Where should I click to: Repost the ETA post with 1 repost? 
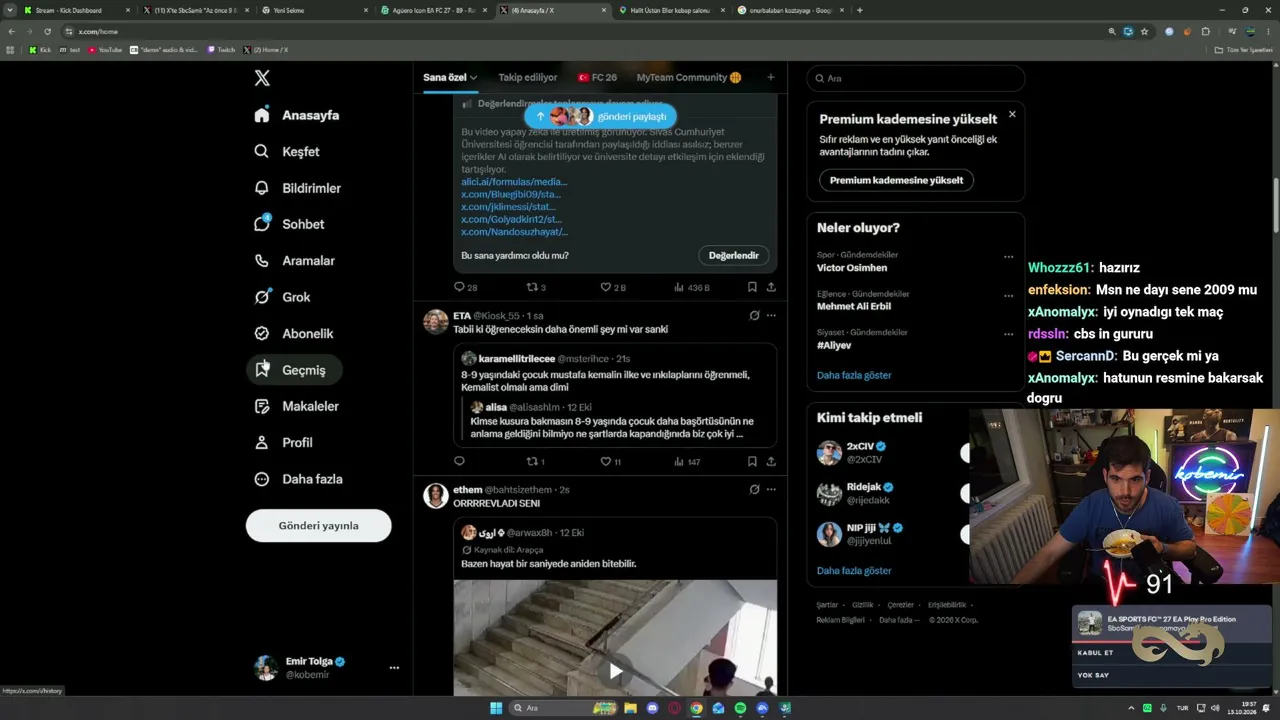pos(536,462)
